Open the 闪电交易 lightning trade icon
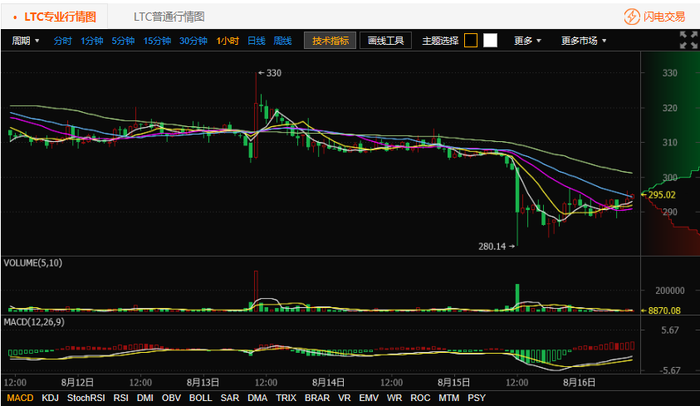 [632, 17]
